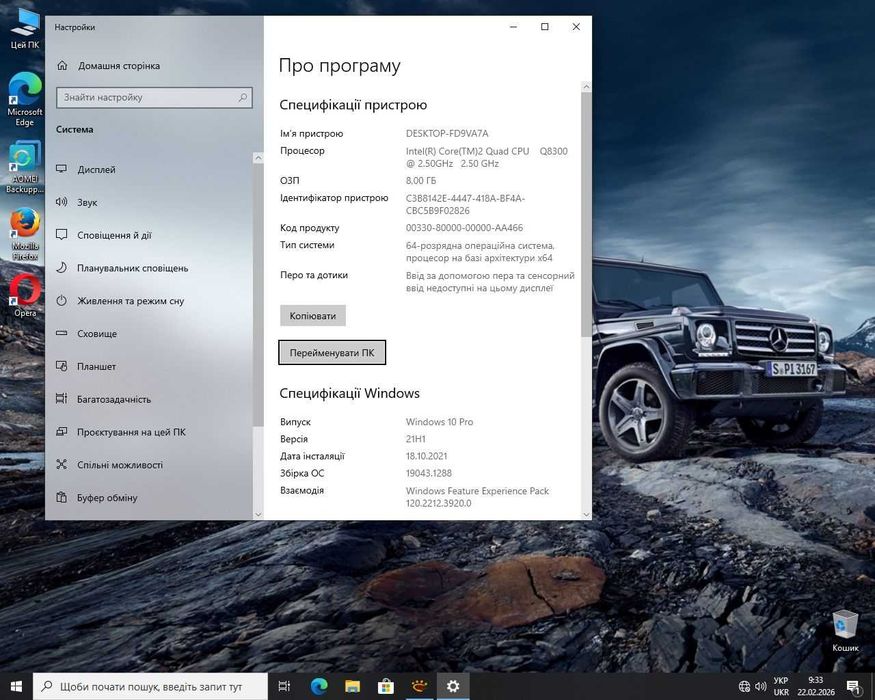Select the Сповіщення й дії icon
Image resolution: width=875 pixels, height=700 pixels.
click(61, 234)
